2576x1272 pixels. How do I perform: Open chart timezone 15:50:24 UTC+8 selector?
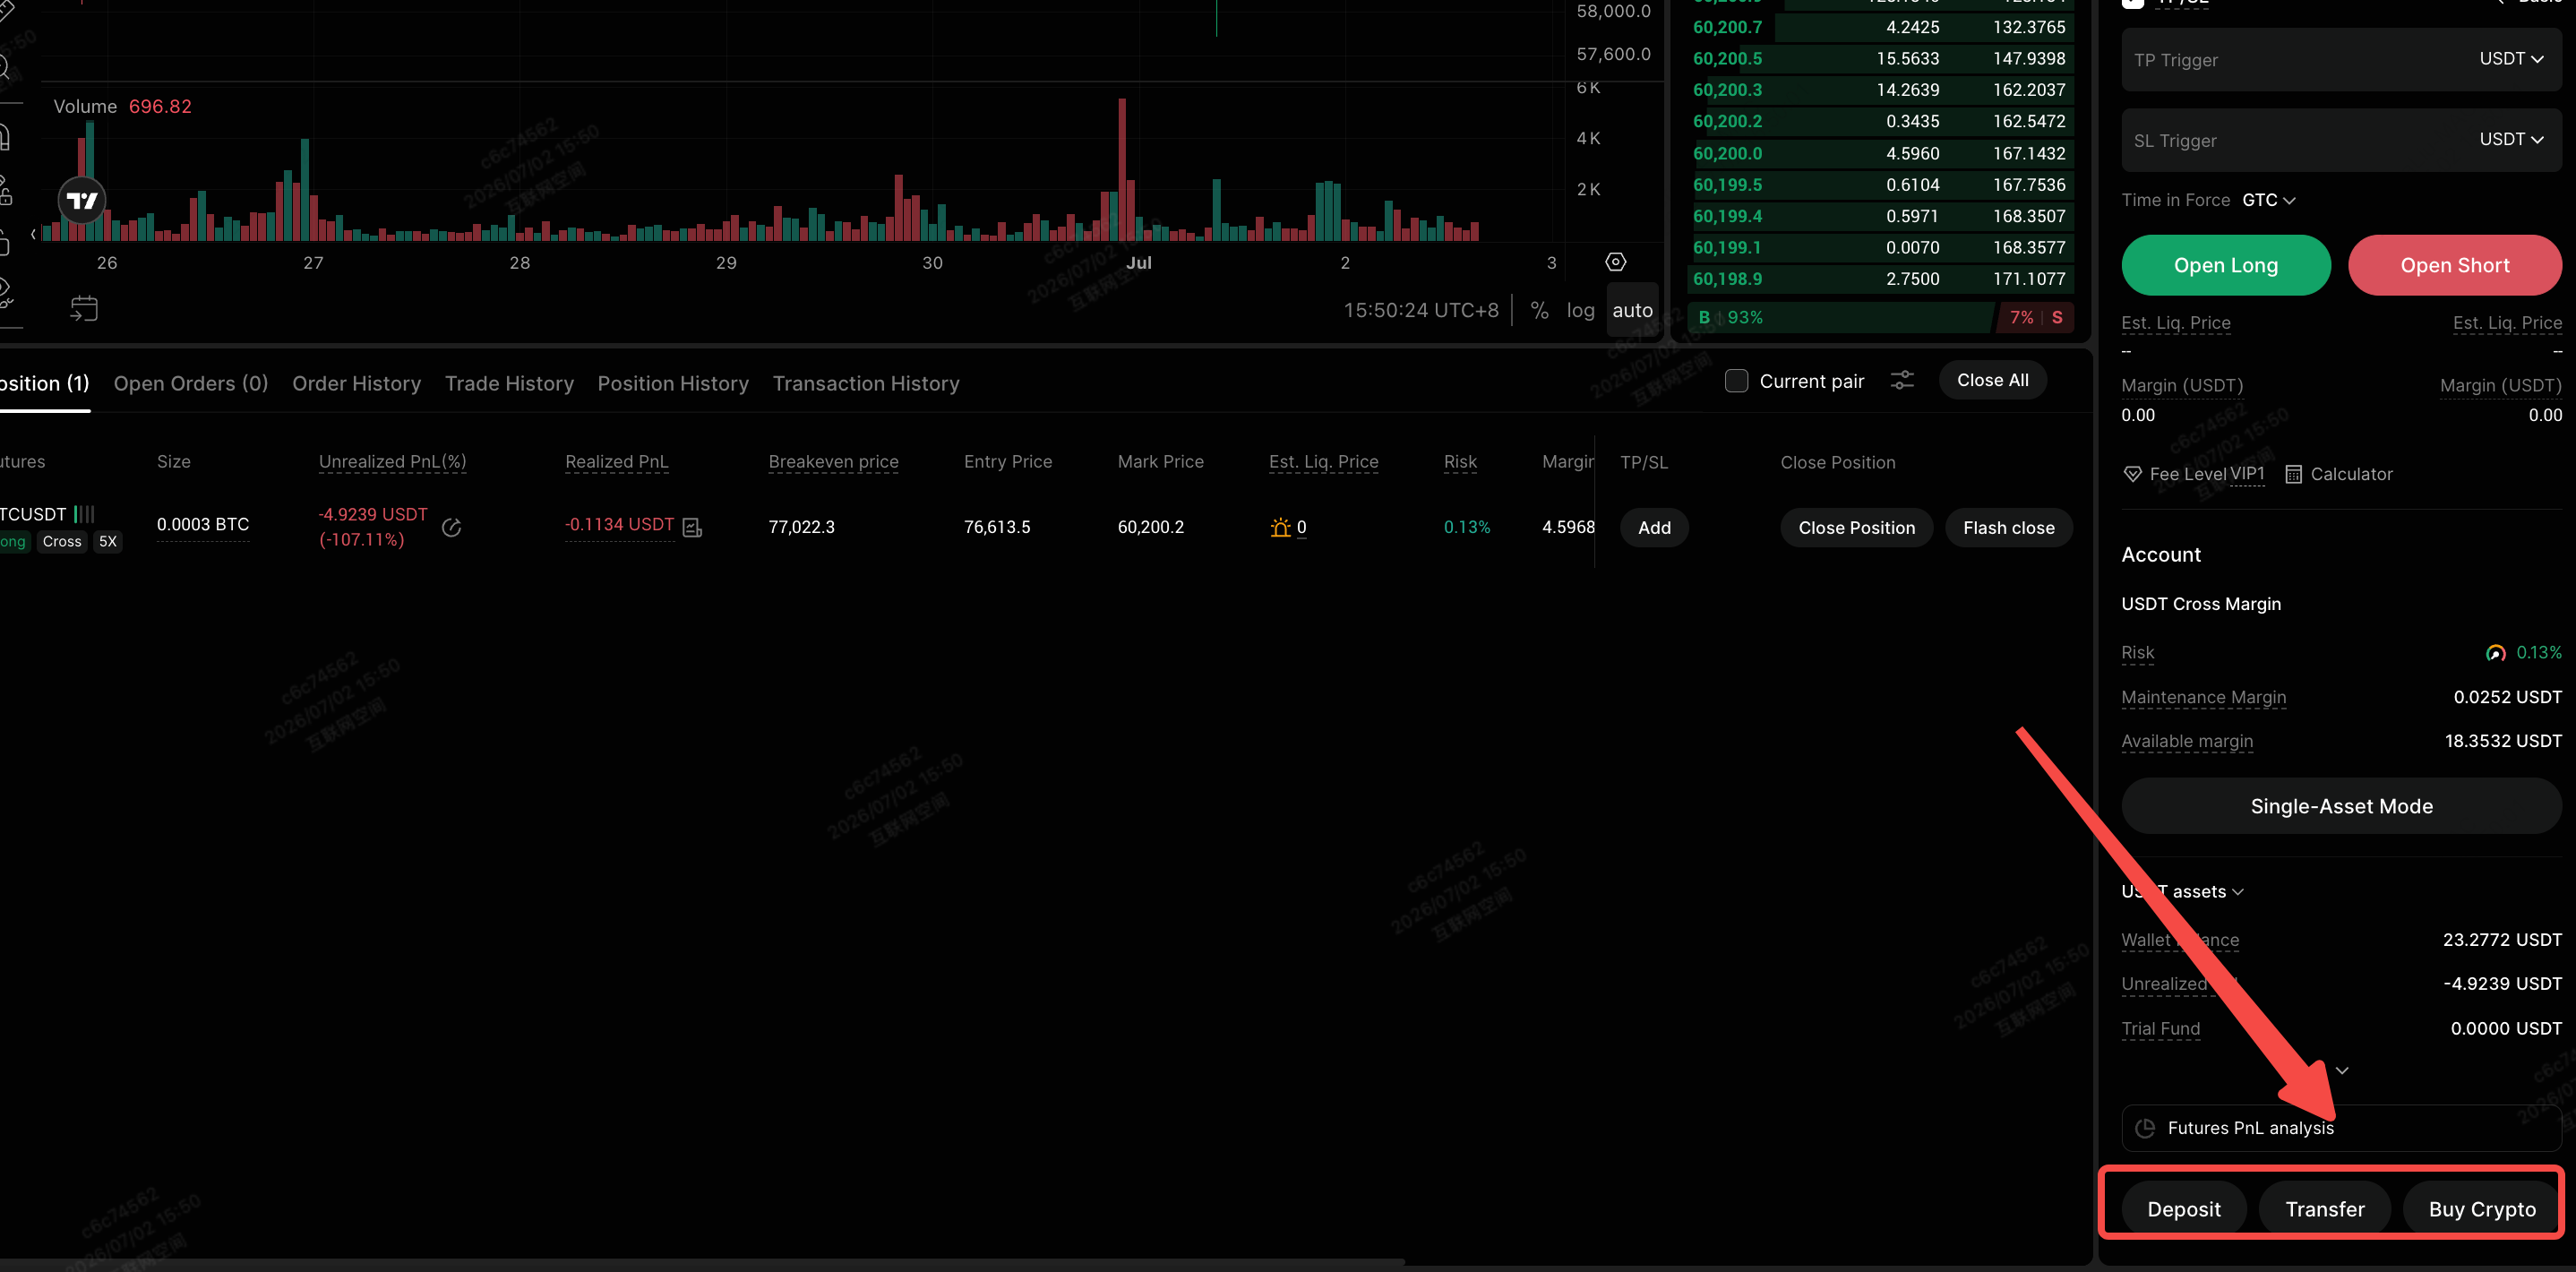[1421, 311]
